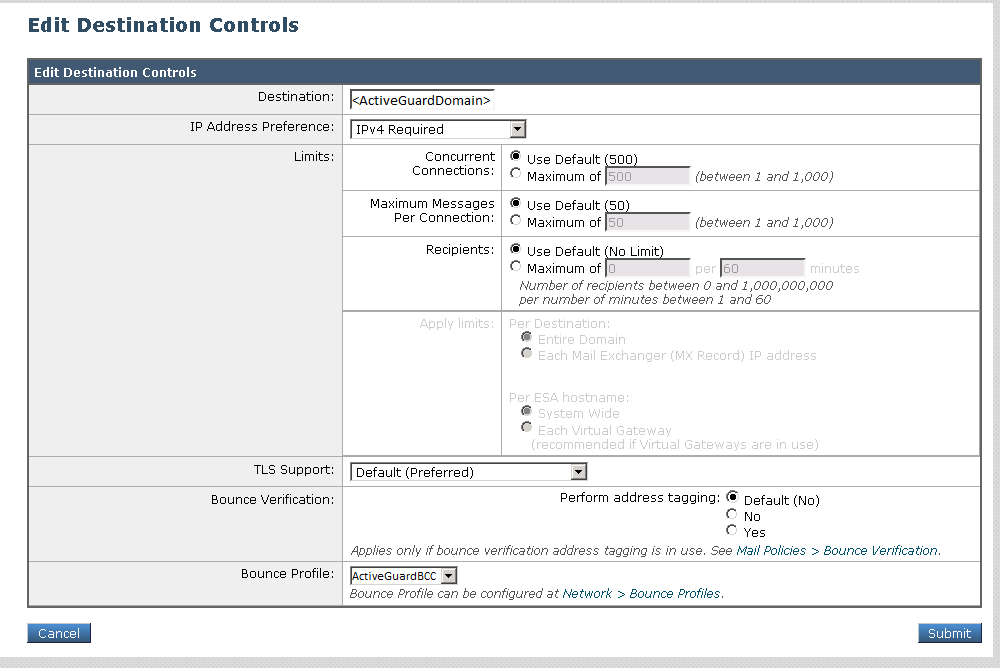Select No for address tagging
Image resolution: width=1000 pixels, height=668 pixels.
732,514
